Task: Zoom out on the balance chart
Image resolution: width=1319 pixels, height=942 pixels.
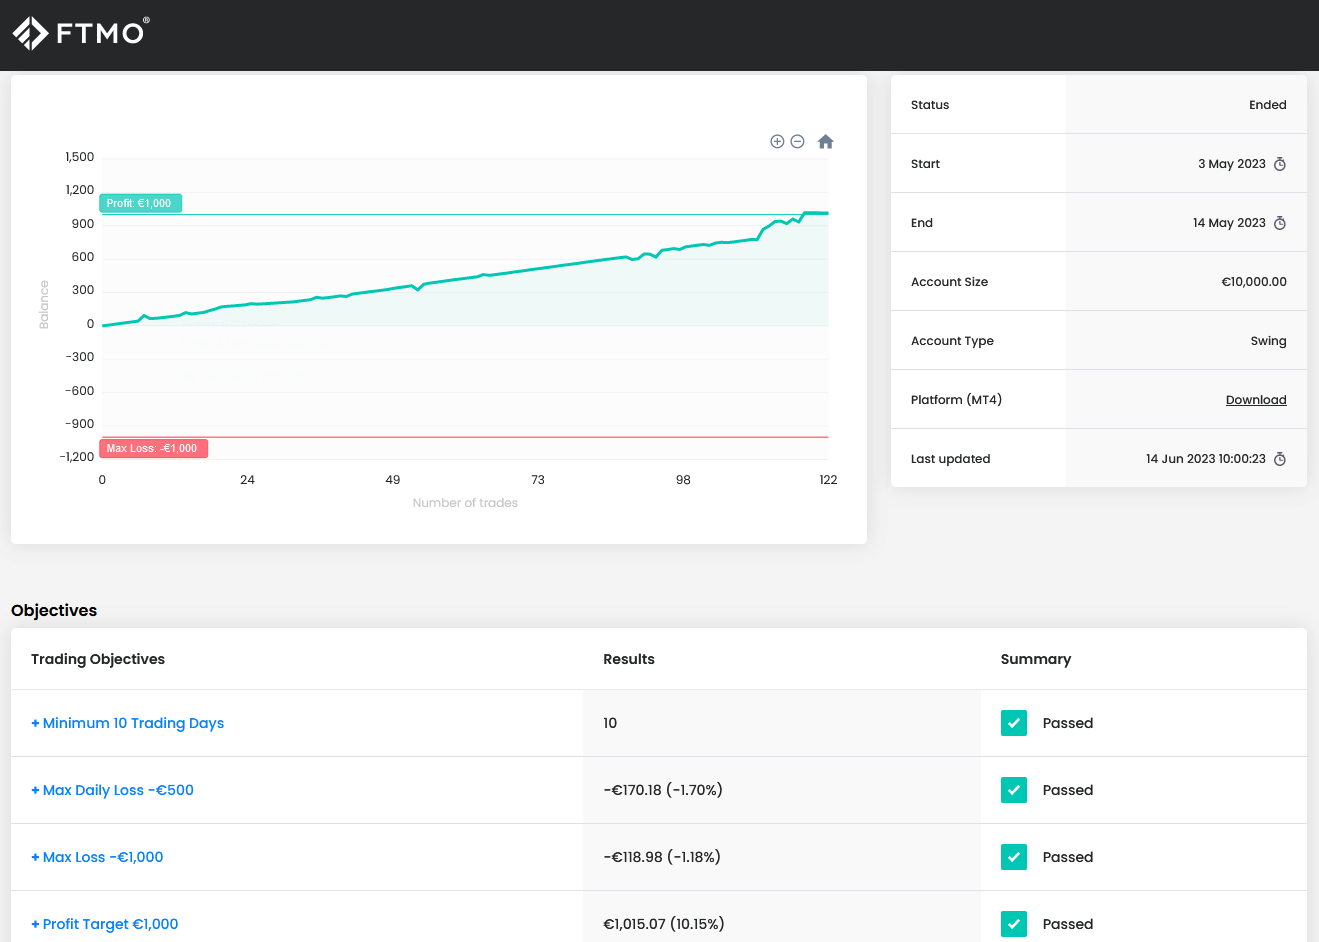Action: tap(798, 142)
